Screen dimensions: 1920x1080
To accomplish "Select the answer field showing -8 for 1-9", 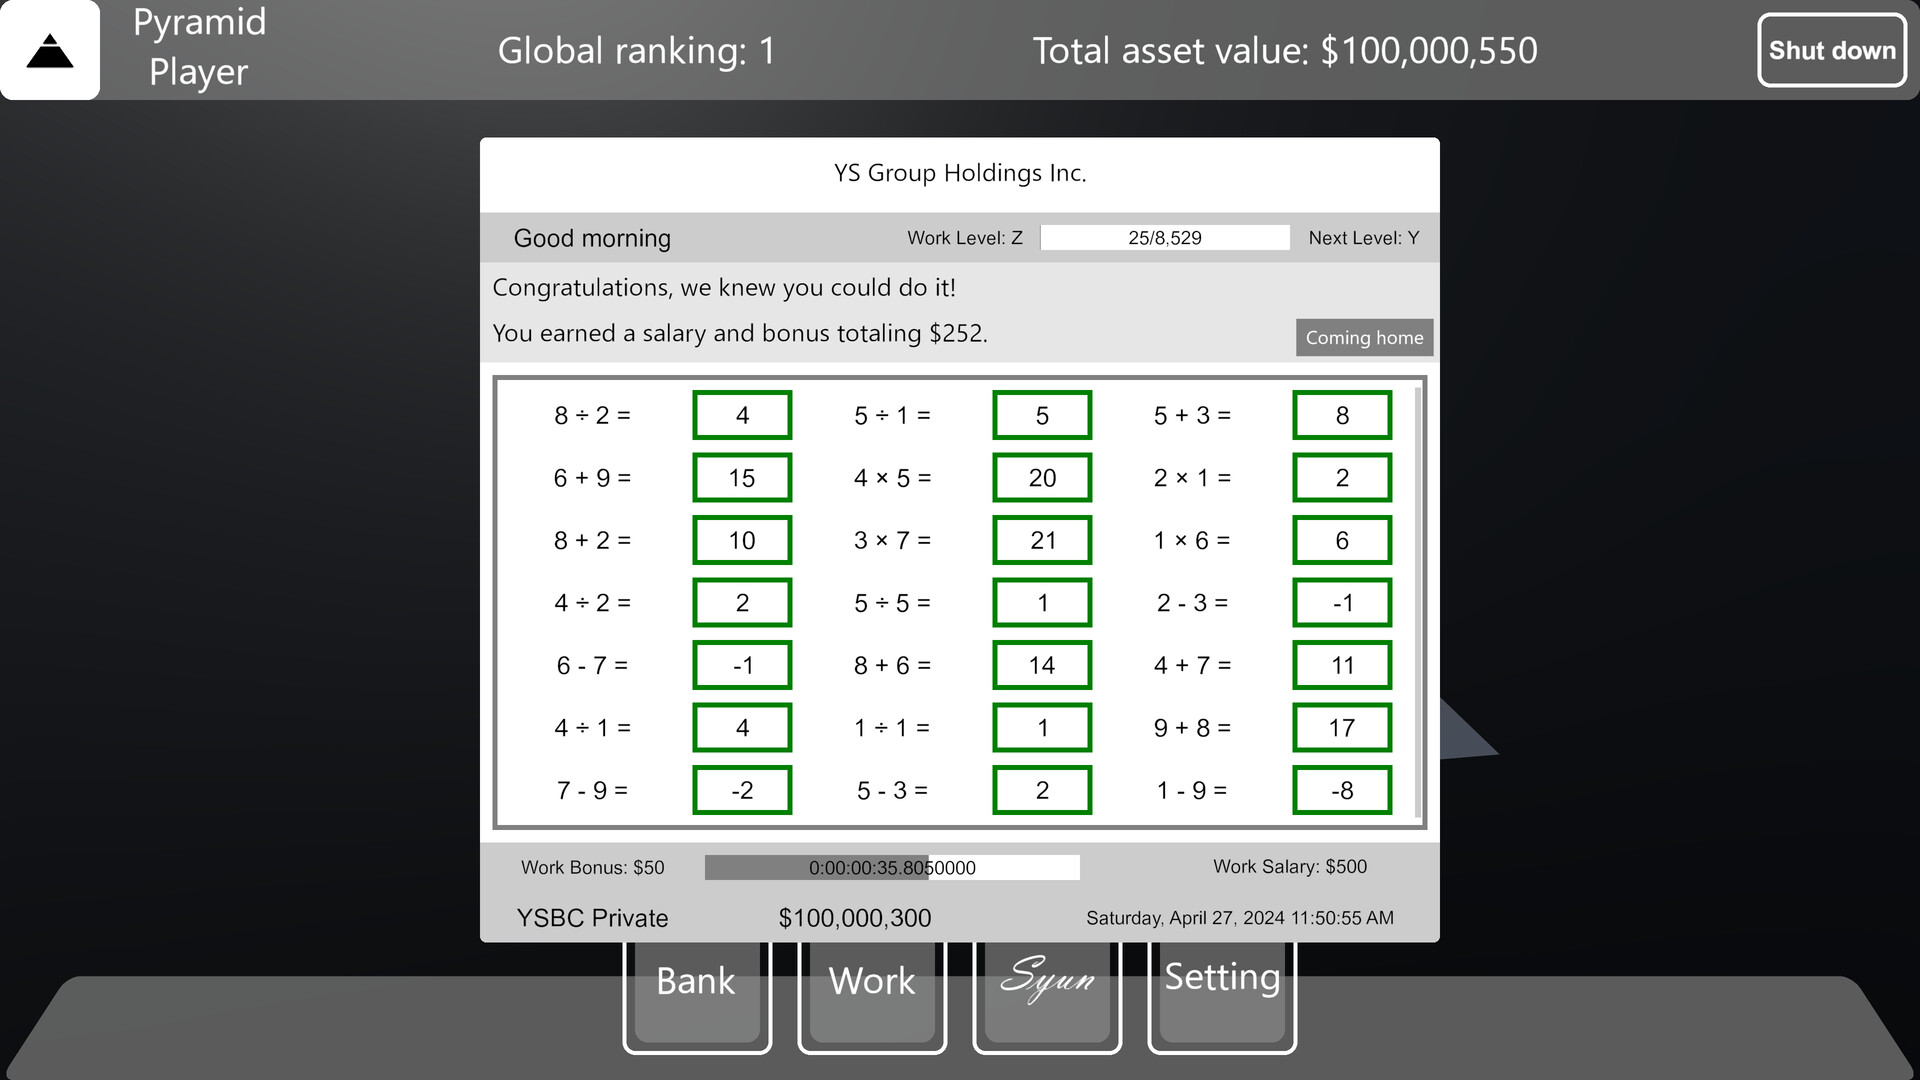I will [x=1342, y=790].
